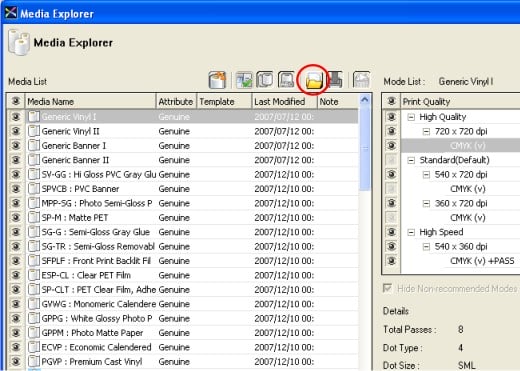
Task: Click the yellow open folder toolbar icon
Action: coord(314,80)
